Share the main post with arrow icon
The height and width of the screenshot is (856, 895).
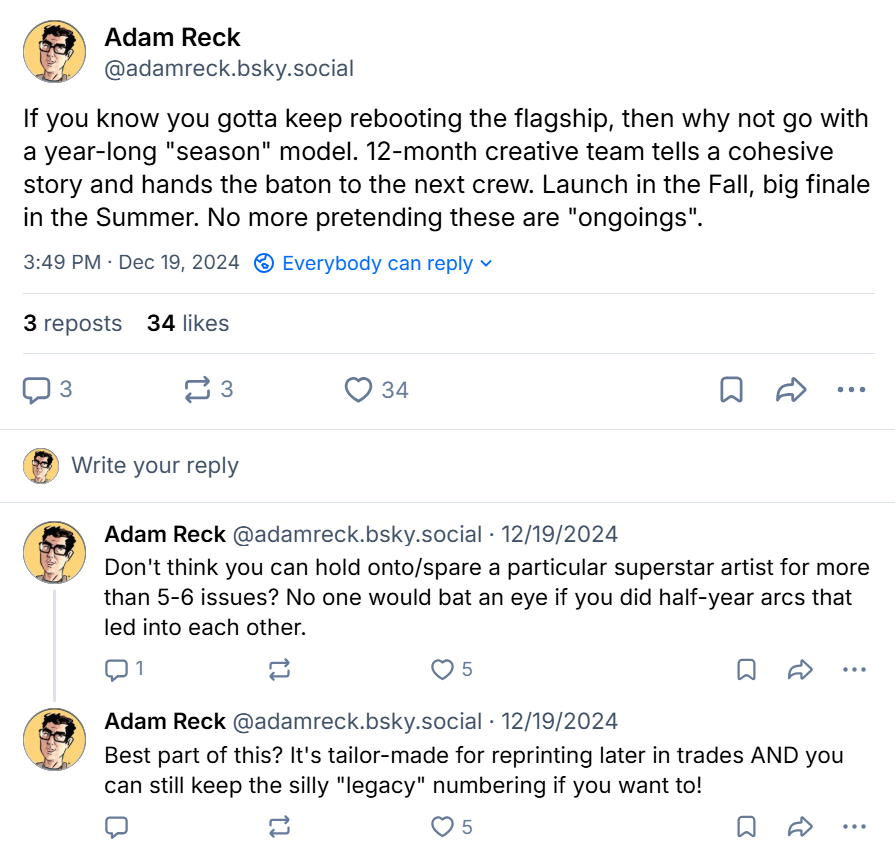tap(791, 390)
